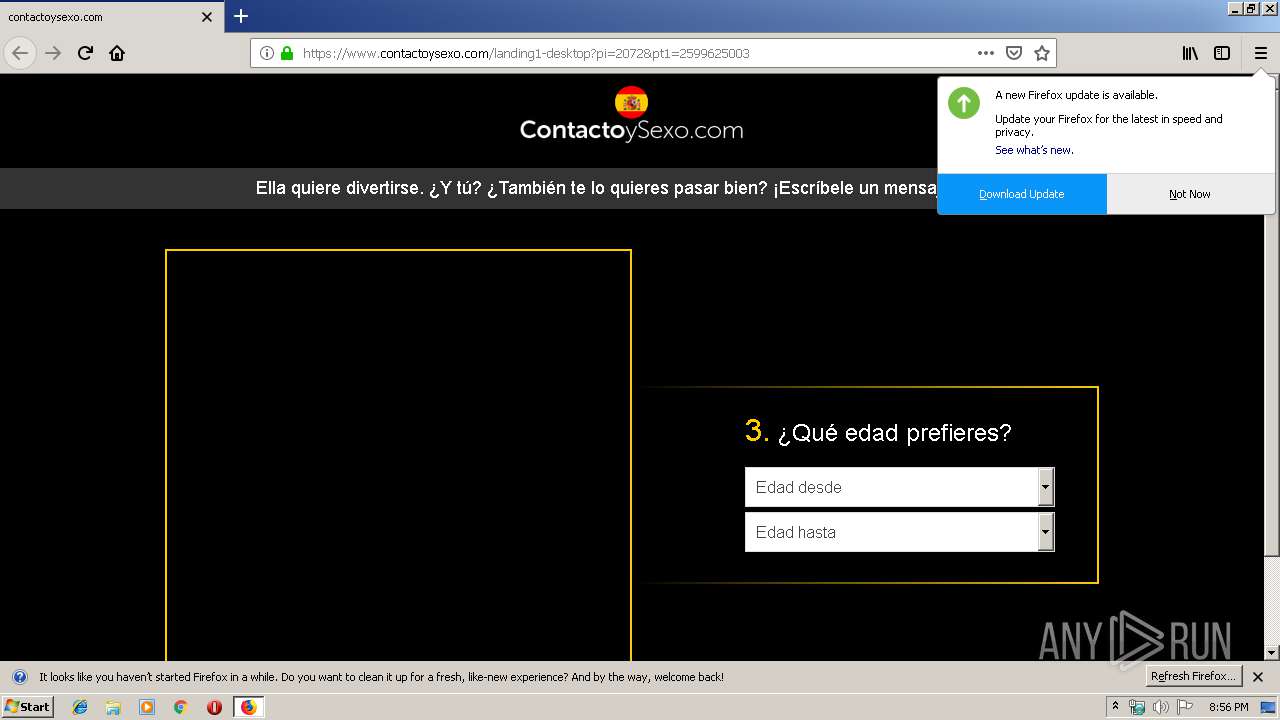Click the 8:56 PM clock

pyautogui.click(x=1228, y=707)
